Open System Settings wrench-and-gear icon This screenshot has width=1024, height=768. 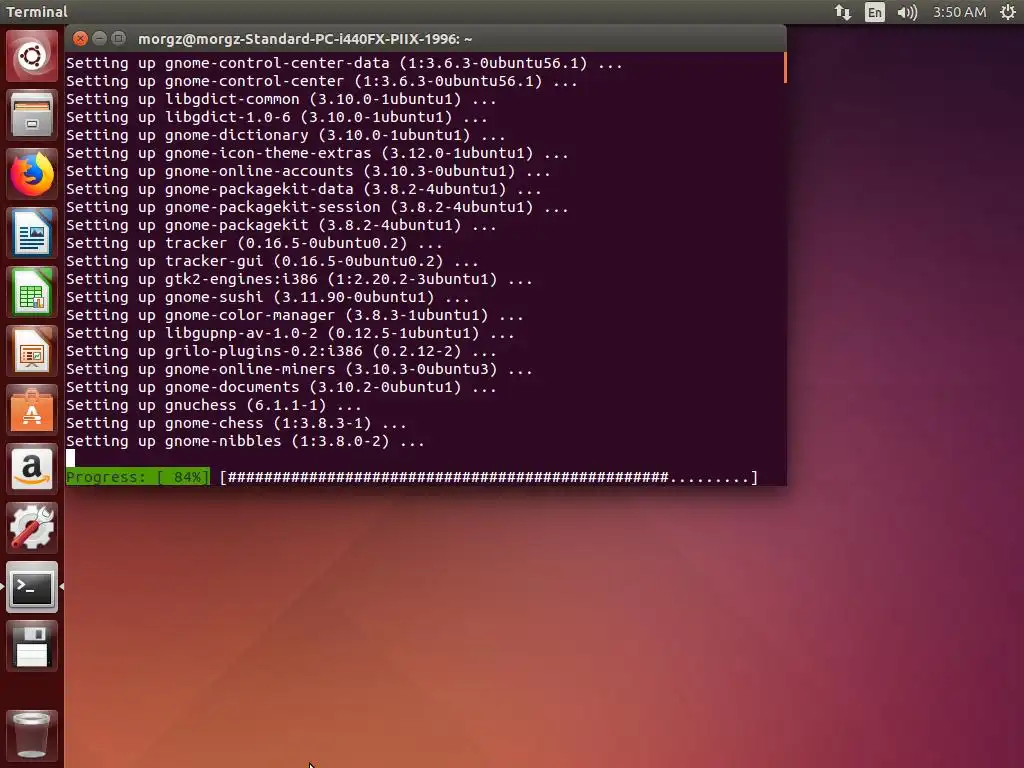(x=31, y=527)
